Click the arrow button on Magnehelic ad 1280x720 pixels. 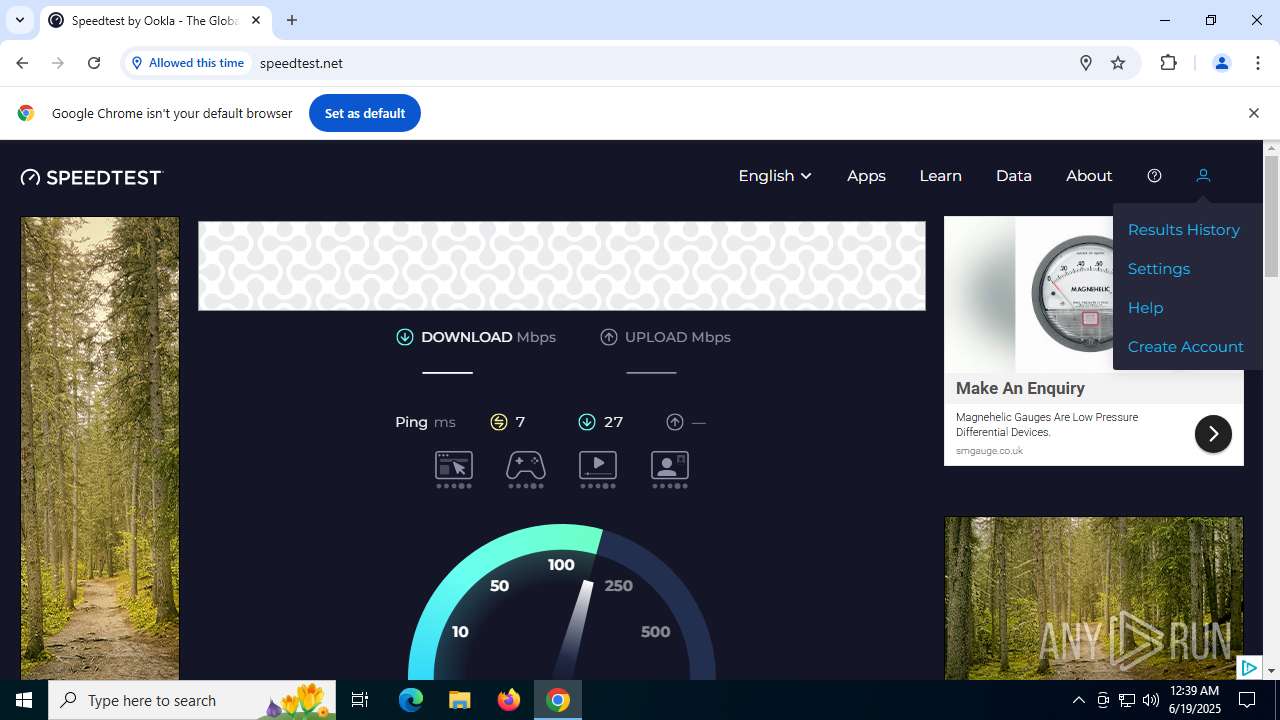(1213, 434)
